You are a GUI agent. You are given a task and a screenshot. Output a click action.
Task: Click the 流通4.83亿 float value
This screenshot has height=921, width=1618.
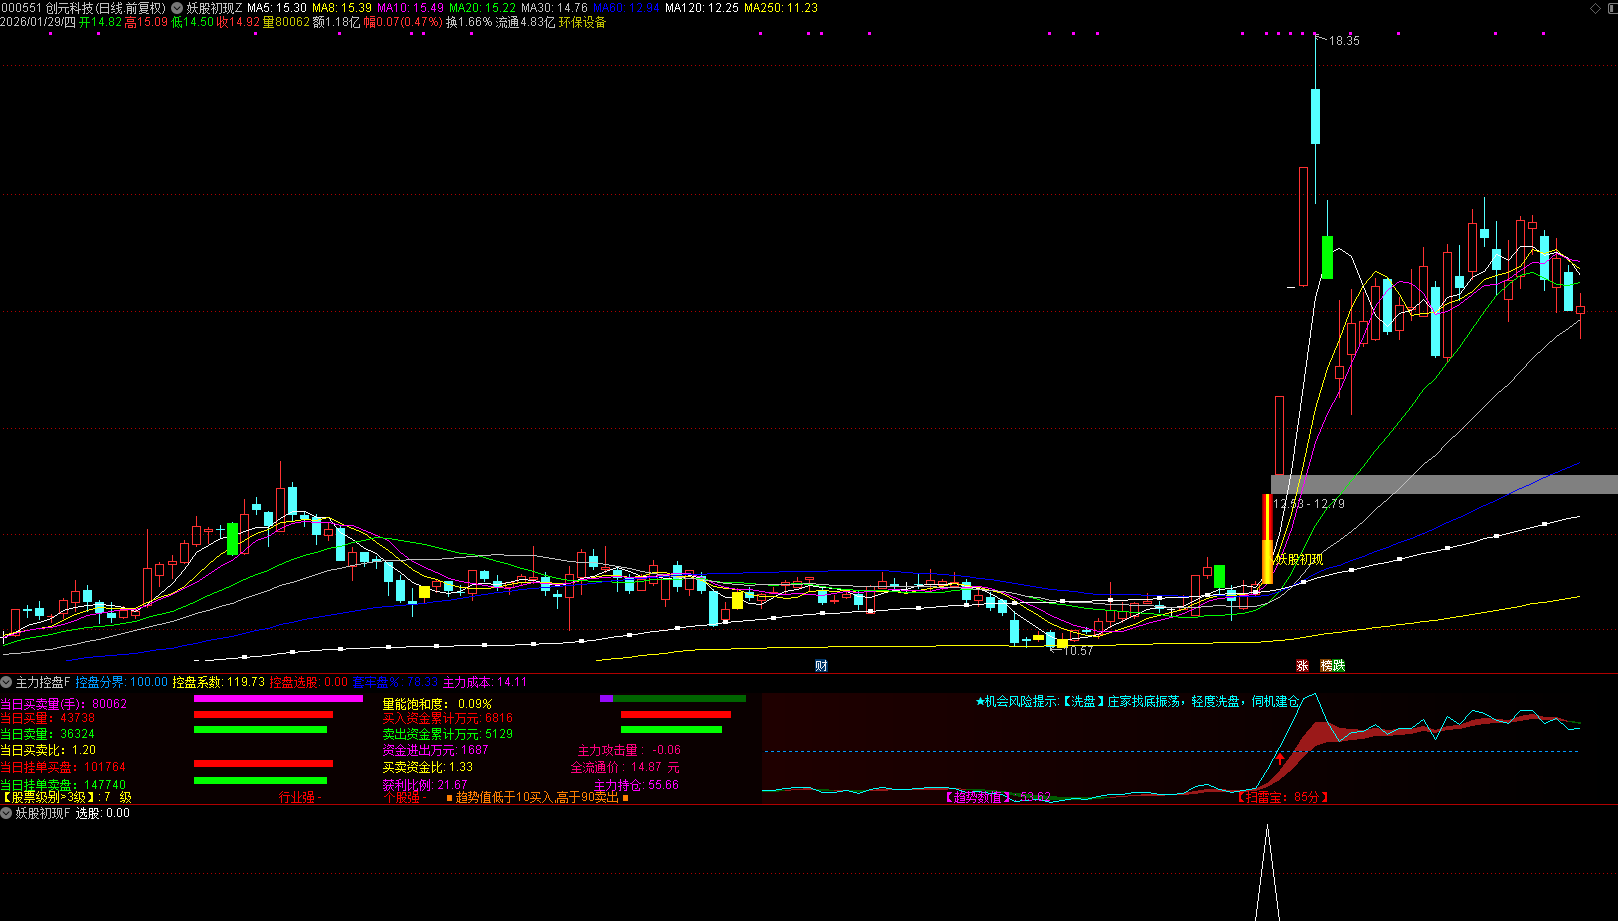click(526, 22)
